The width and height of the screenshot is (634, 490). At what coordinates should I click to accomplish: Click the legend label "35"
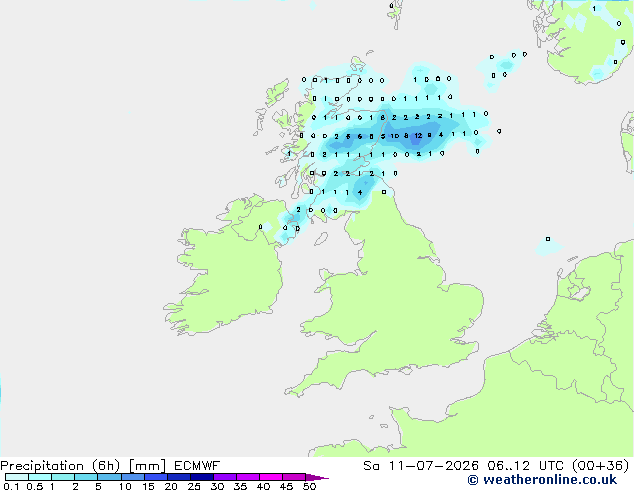pyautogui.click(x=240, y=486)
